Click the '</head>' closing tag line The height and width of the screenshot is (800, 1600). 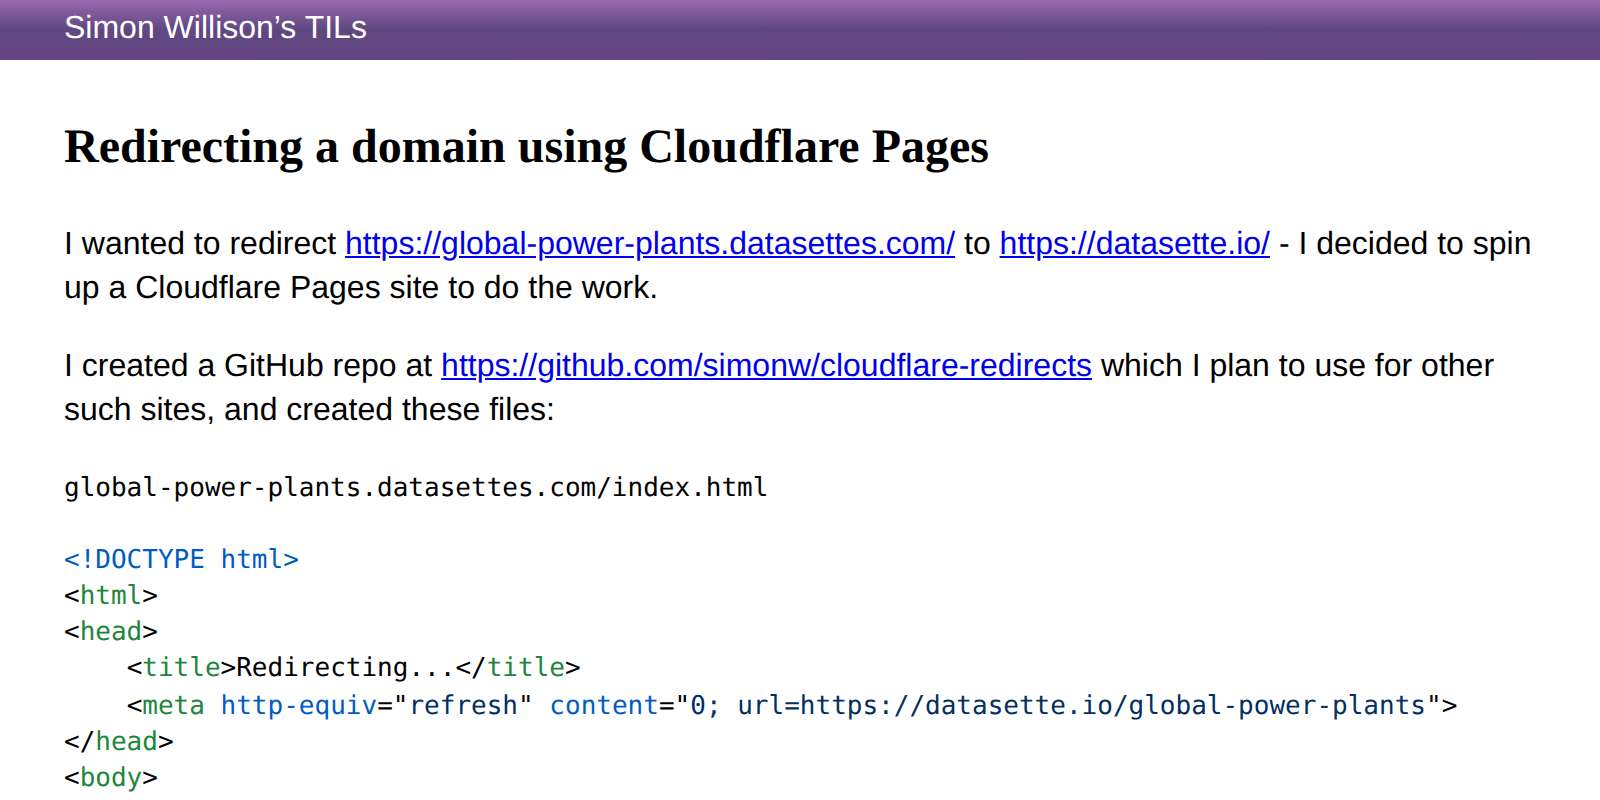pyautogui.click(x=118, y=741)
